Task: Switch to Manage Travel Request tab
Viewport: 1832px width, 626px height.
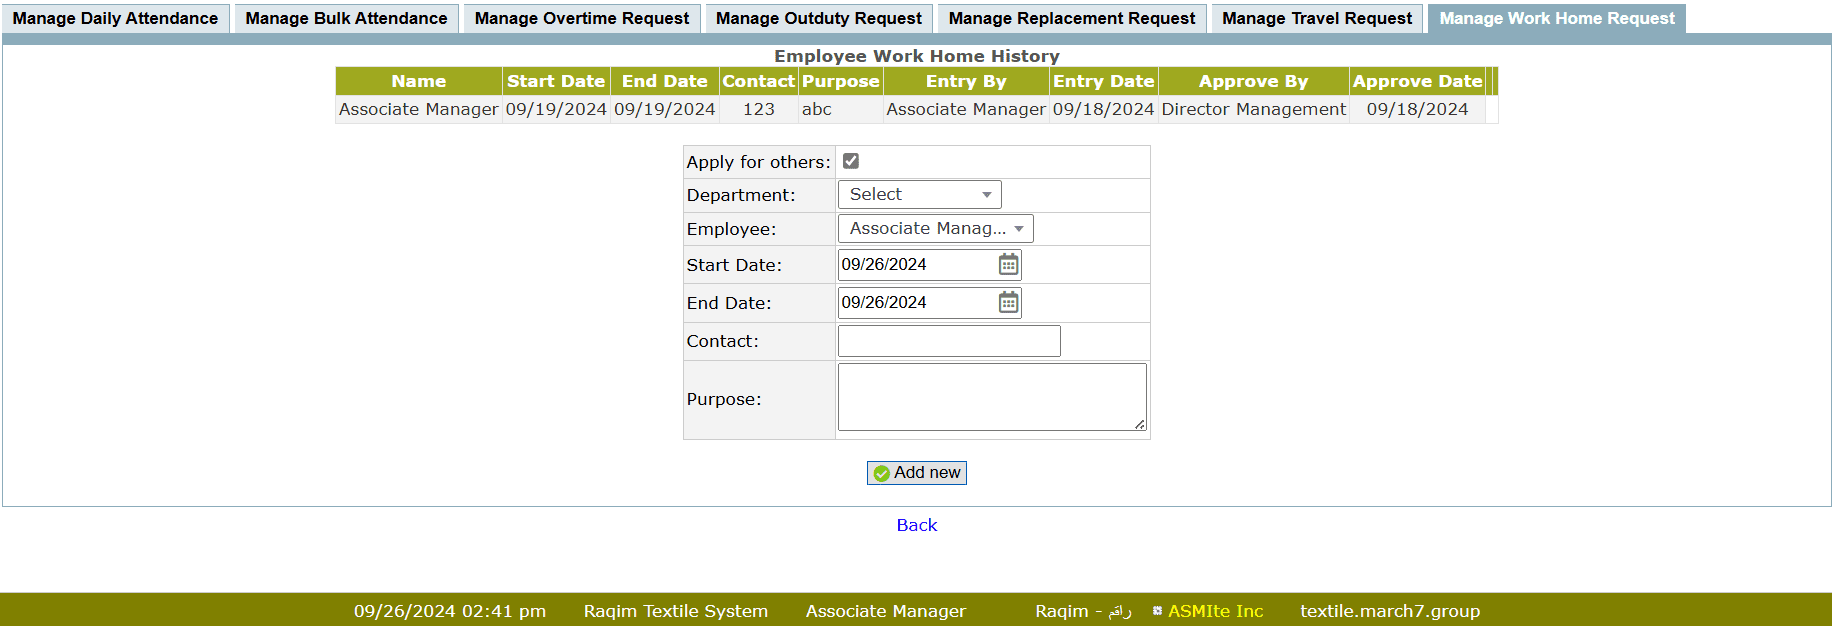Action: [1316, 19]
